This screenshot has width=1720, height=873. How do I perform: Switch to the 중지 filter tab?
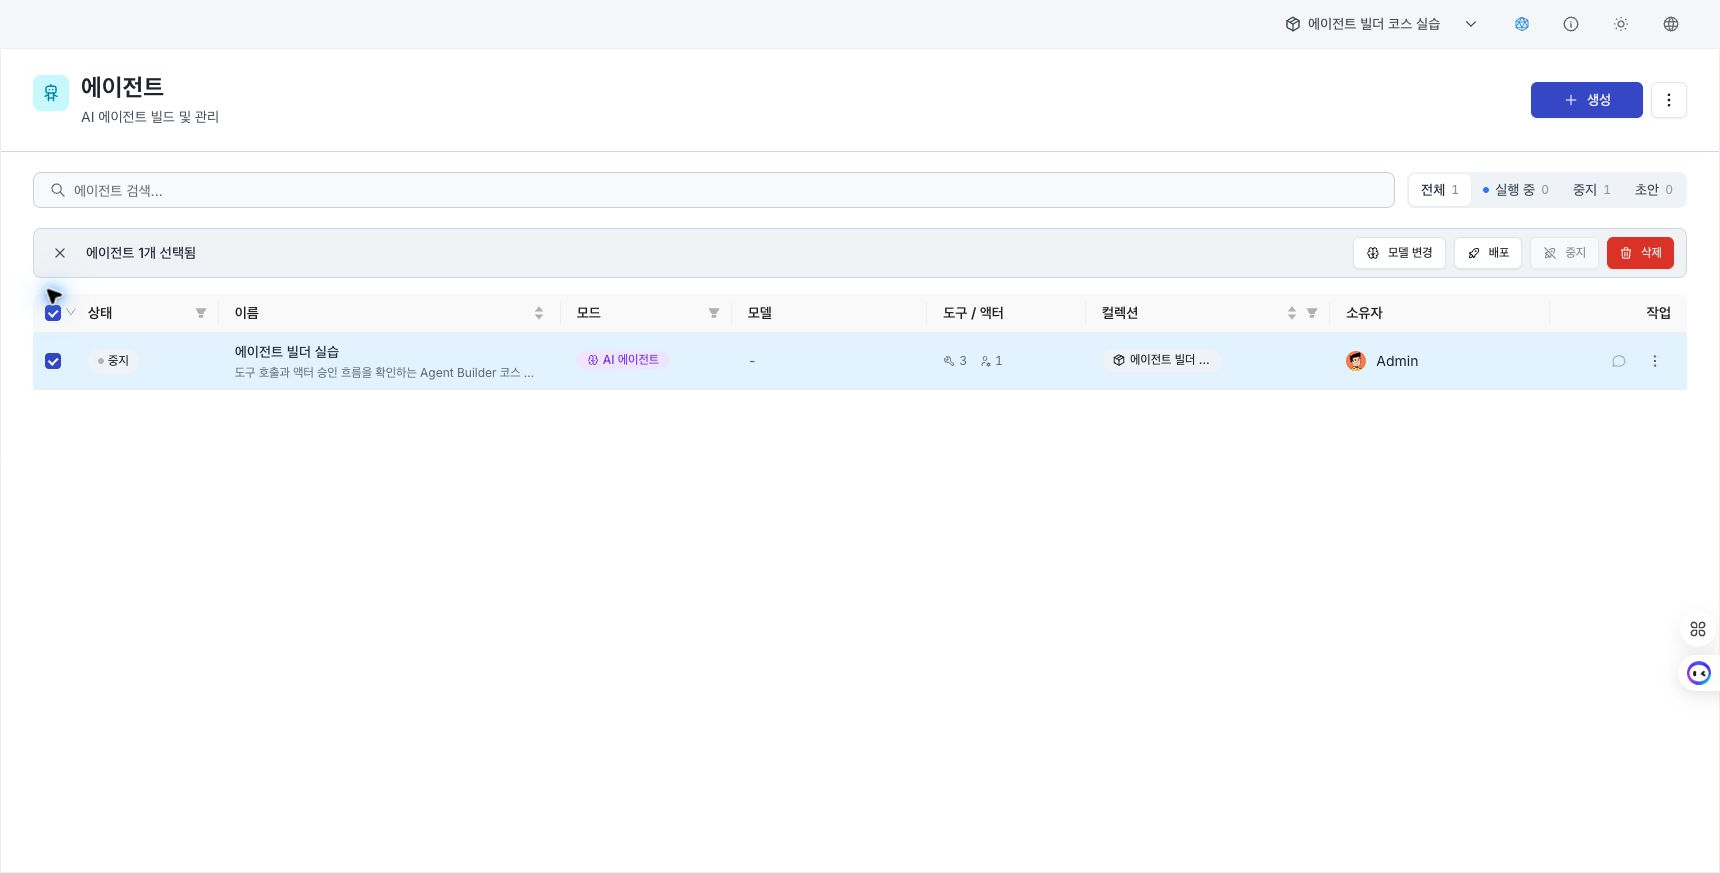(1591, 190)
